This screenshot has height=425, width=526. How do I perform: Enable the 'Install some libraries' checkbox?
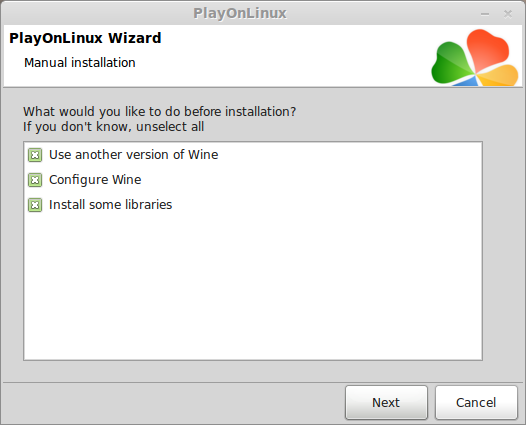[x=35, y=205]
